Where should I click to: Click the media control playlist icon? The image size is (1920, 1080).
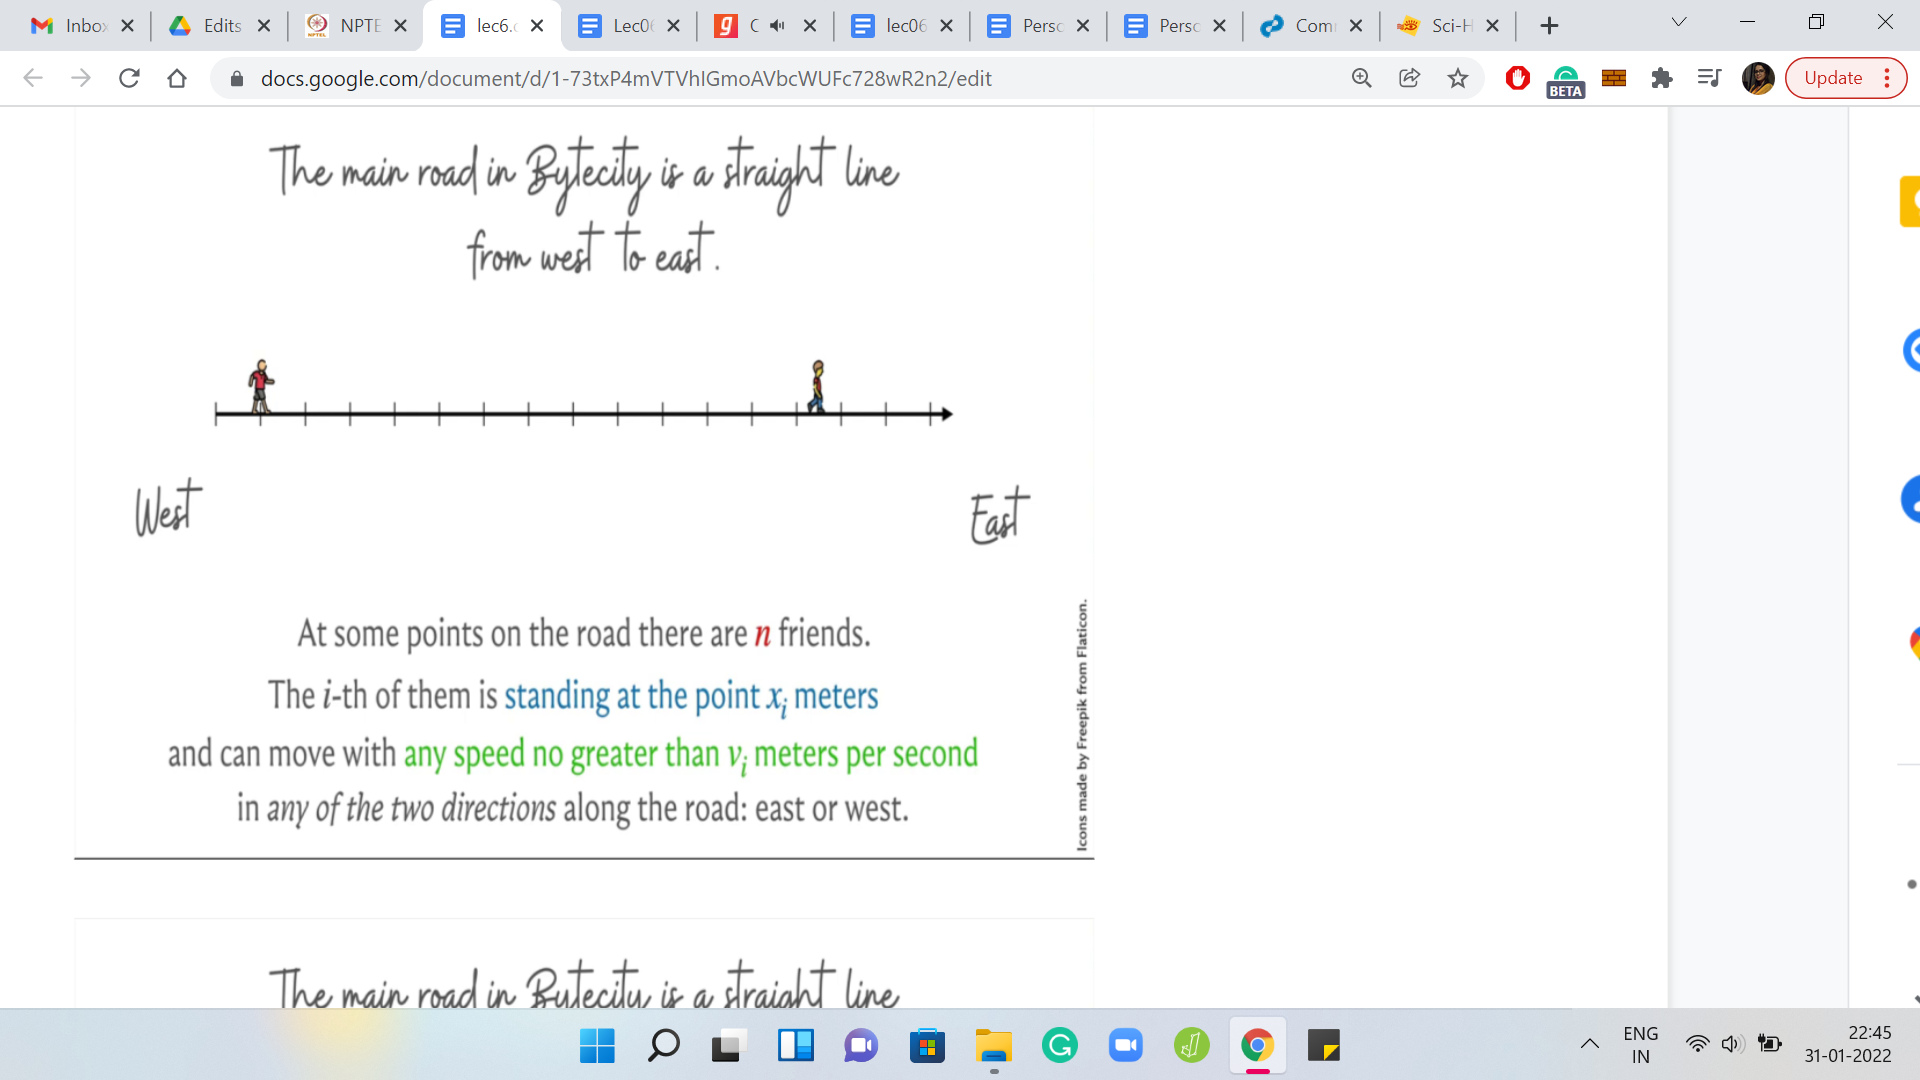click(x=1709, y=78)
